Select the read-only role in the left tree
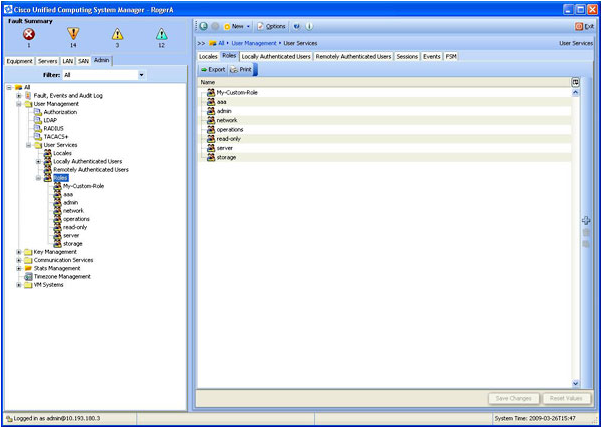601x427 pixels. (x=70, y=227)
